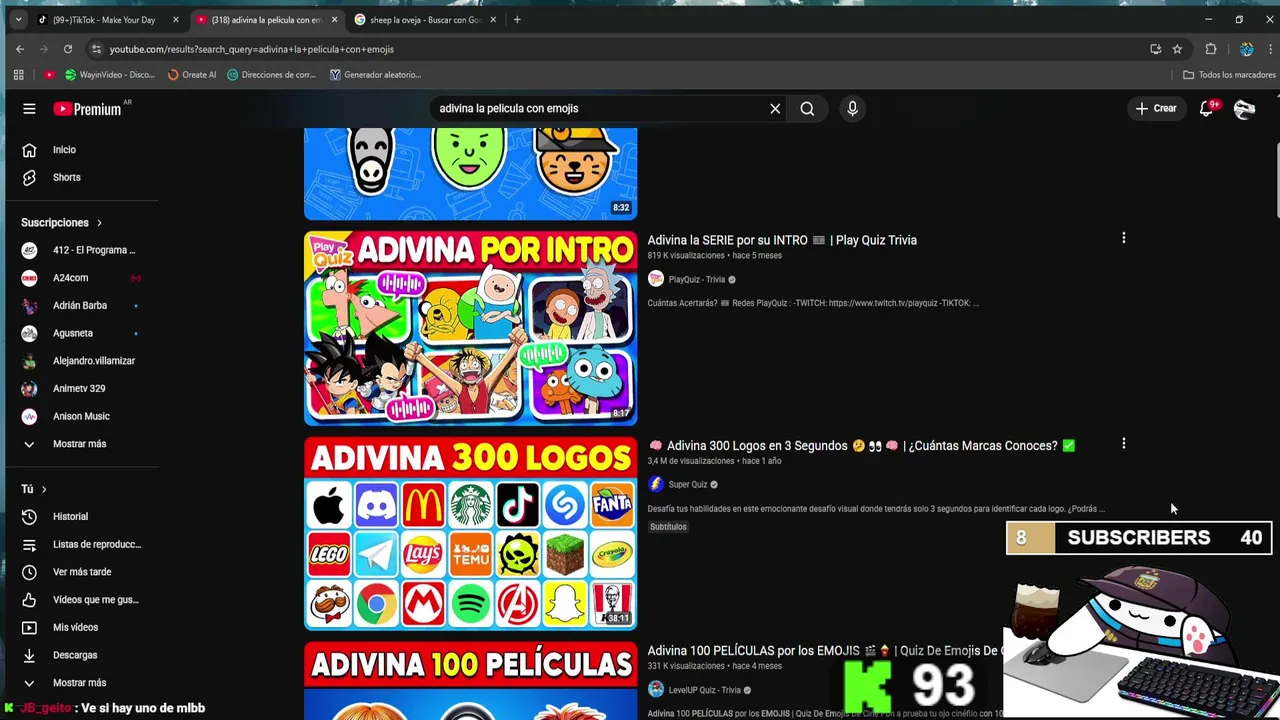Click the magnifier search button
Screen dimensions: 1280x720
[807, 108]
